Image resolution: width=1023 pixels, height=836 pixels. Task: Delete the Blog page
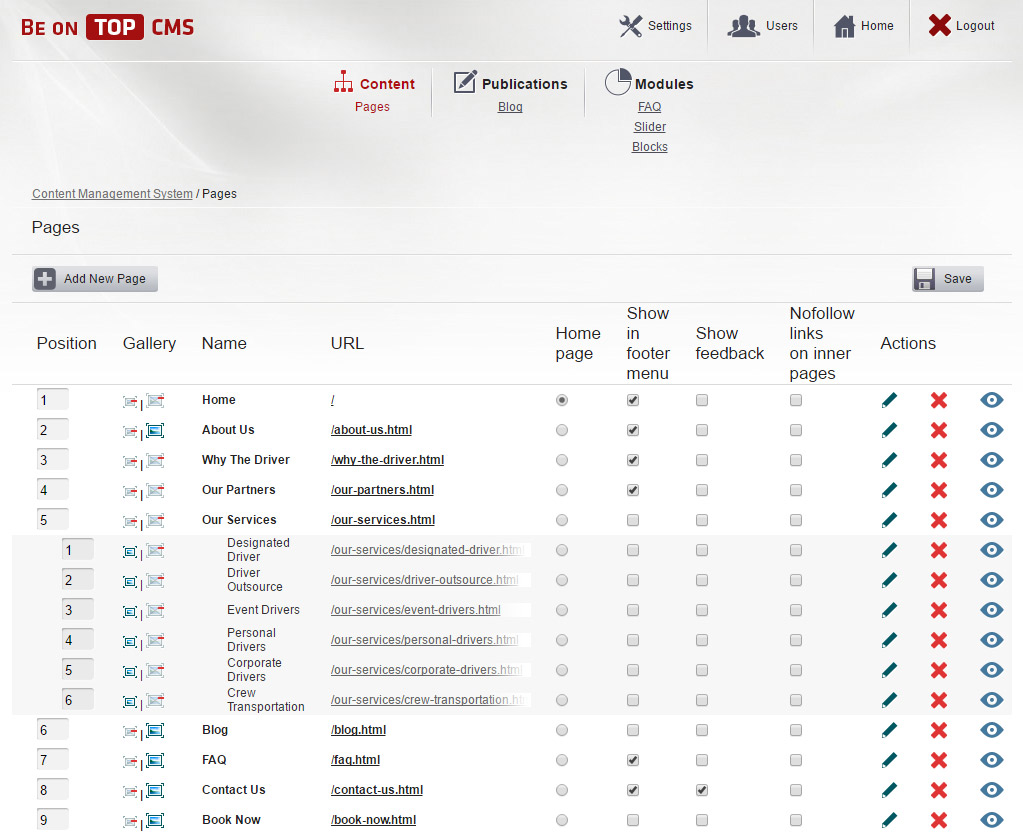[939, 730]
